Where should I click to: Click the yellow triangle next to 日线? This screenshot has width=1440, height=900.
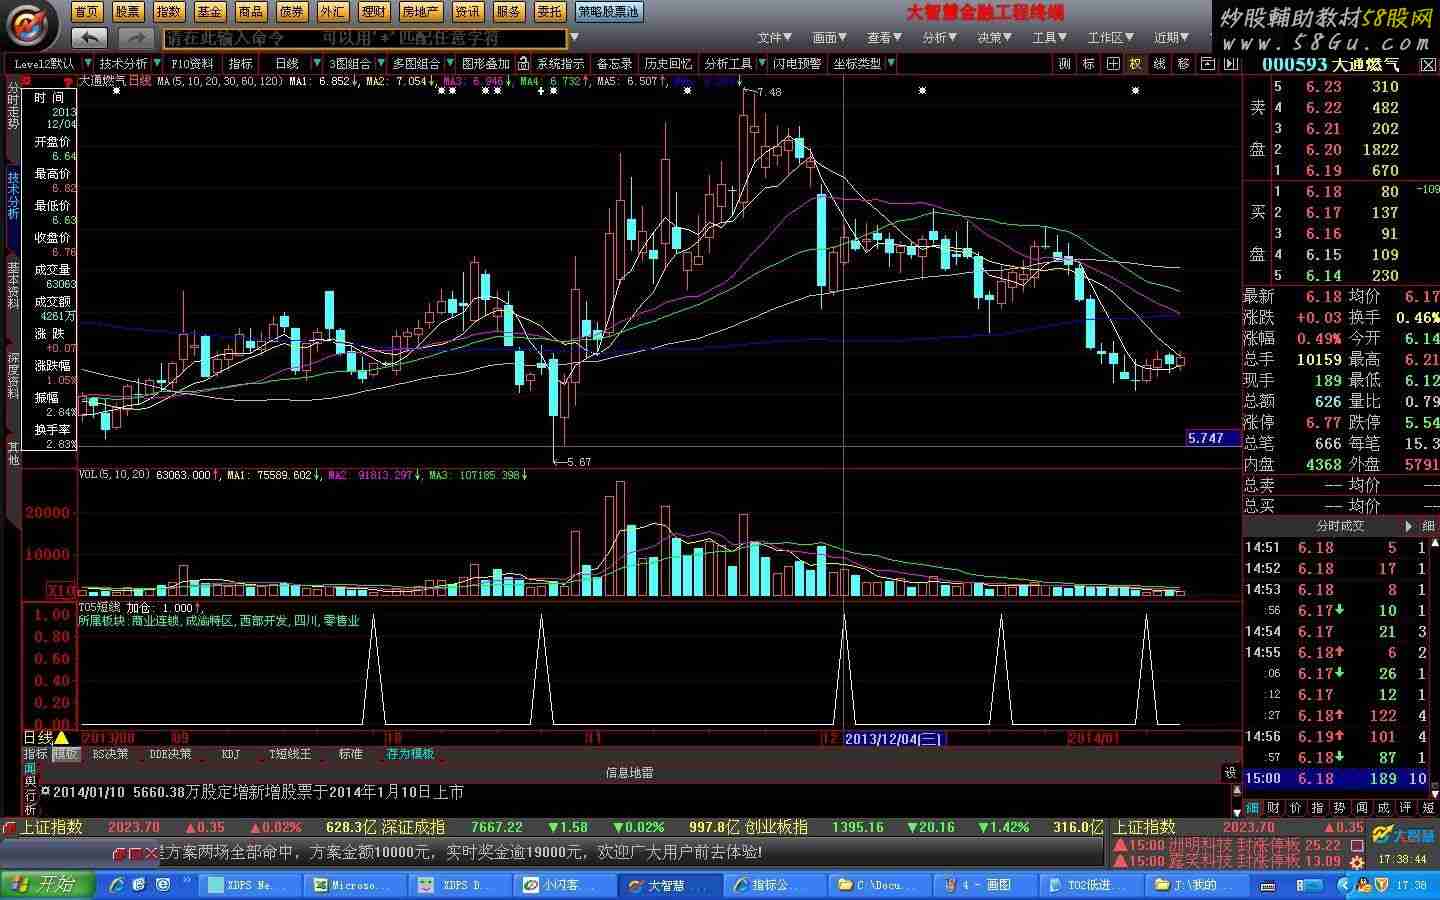point(61,738)
